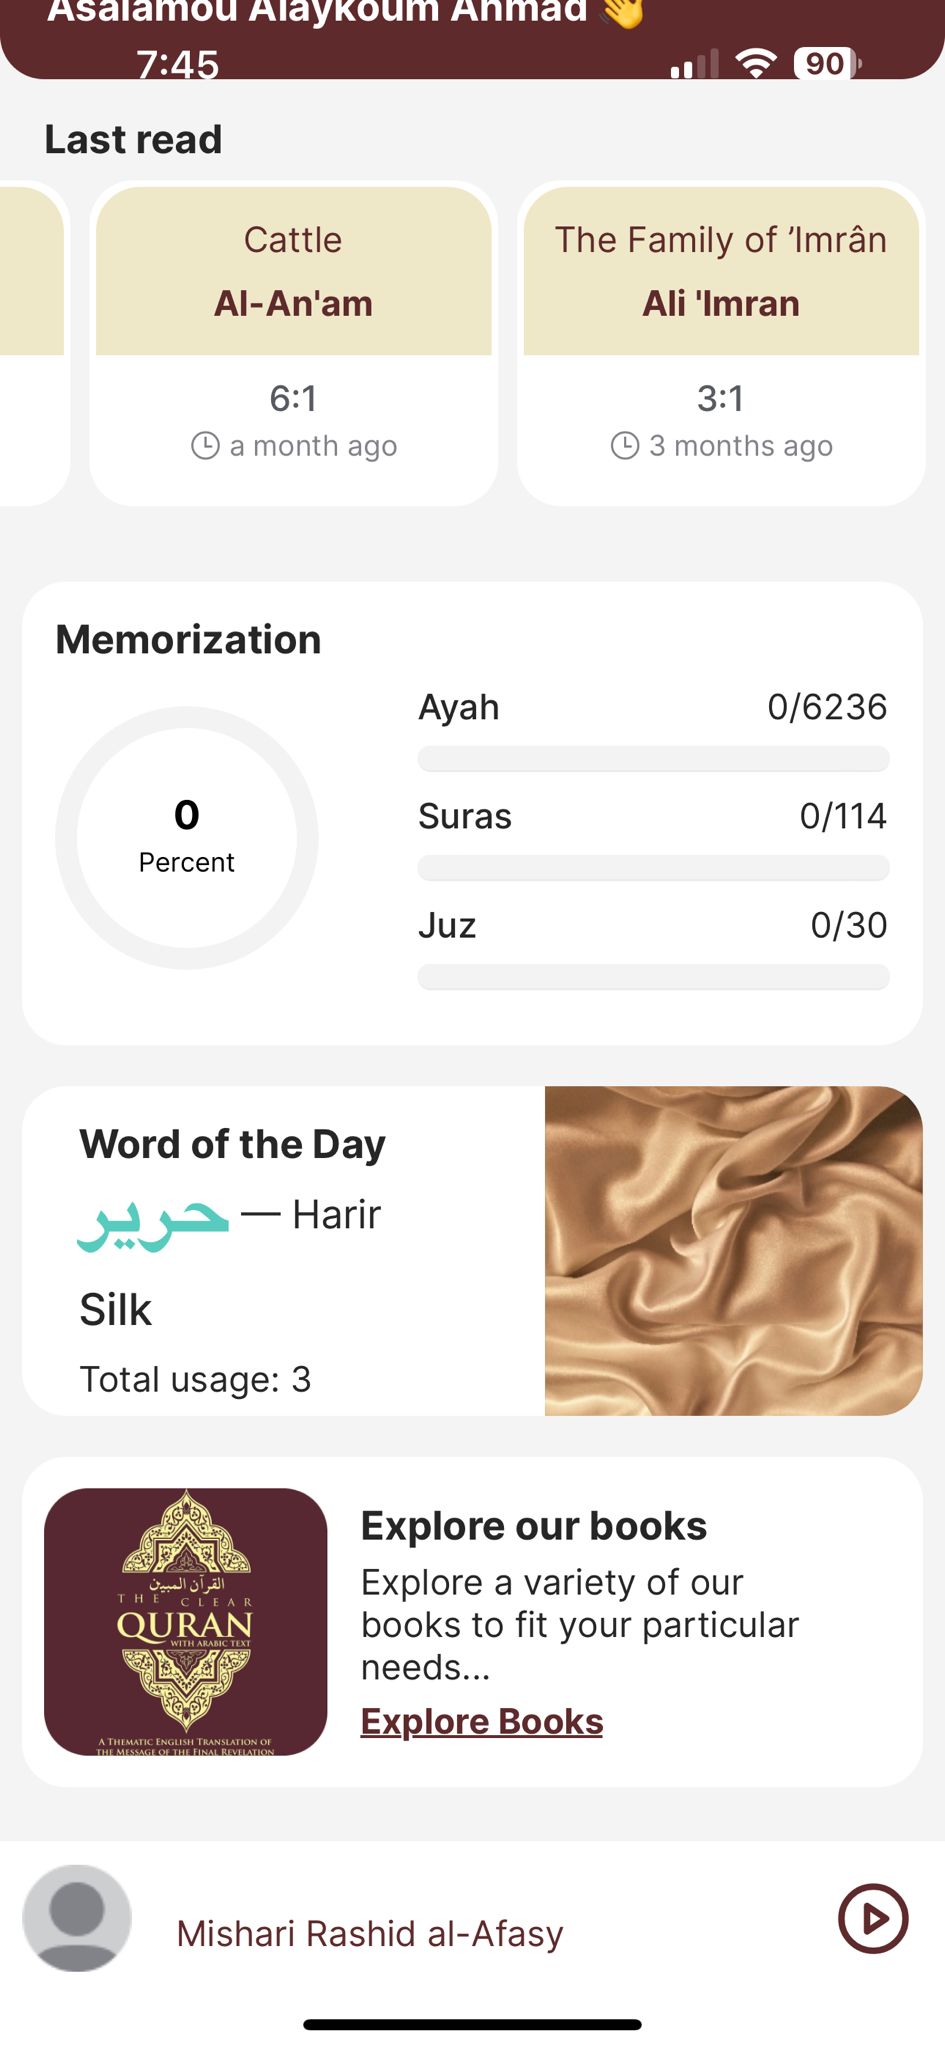Open the Ali 'Imran last read card

click(x=721, y=344)
